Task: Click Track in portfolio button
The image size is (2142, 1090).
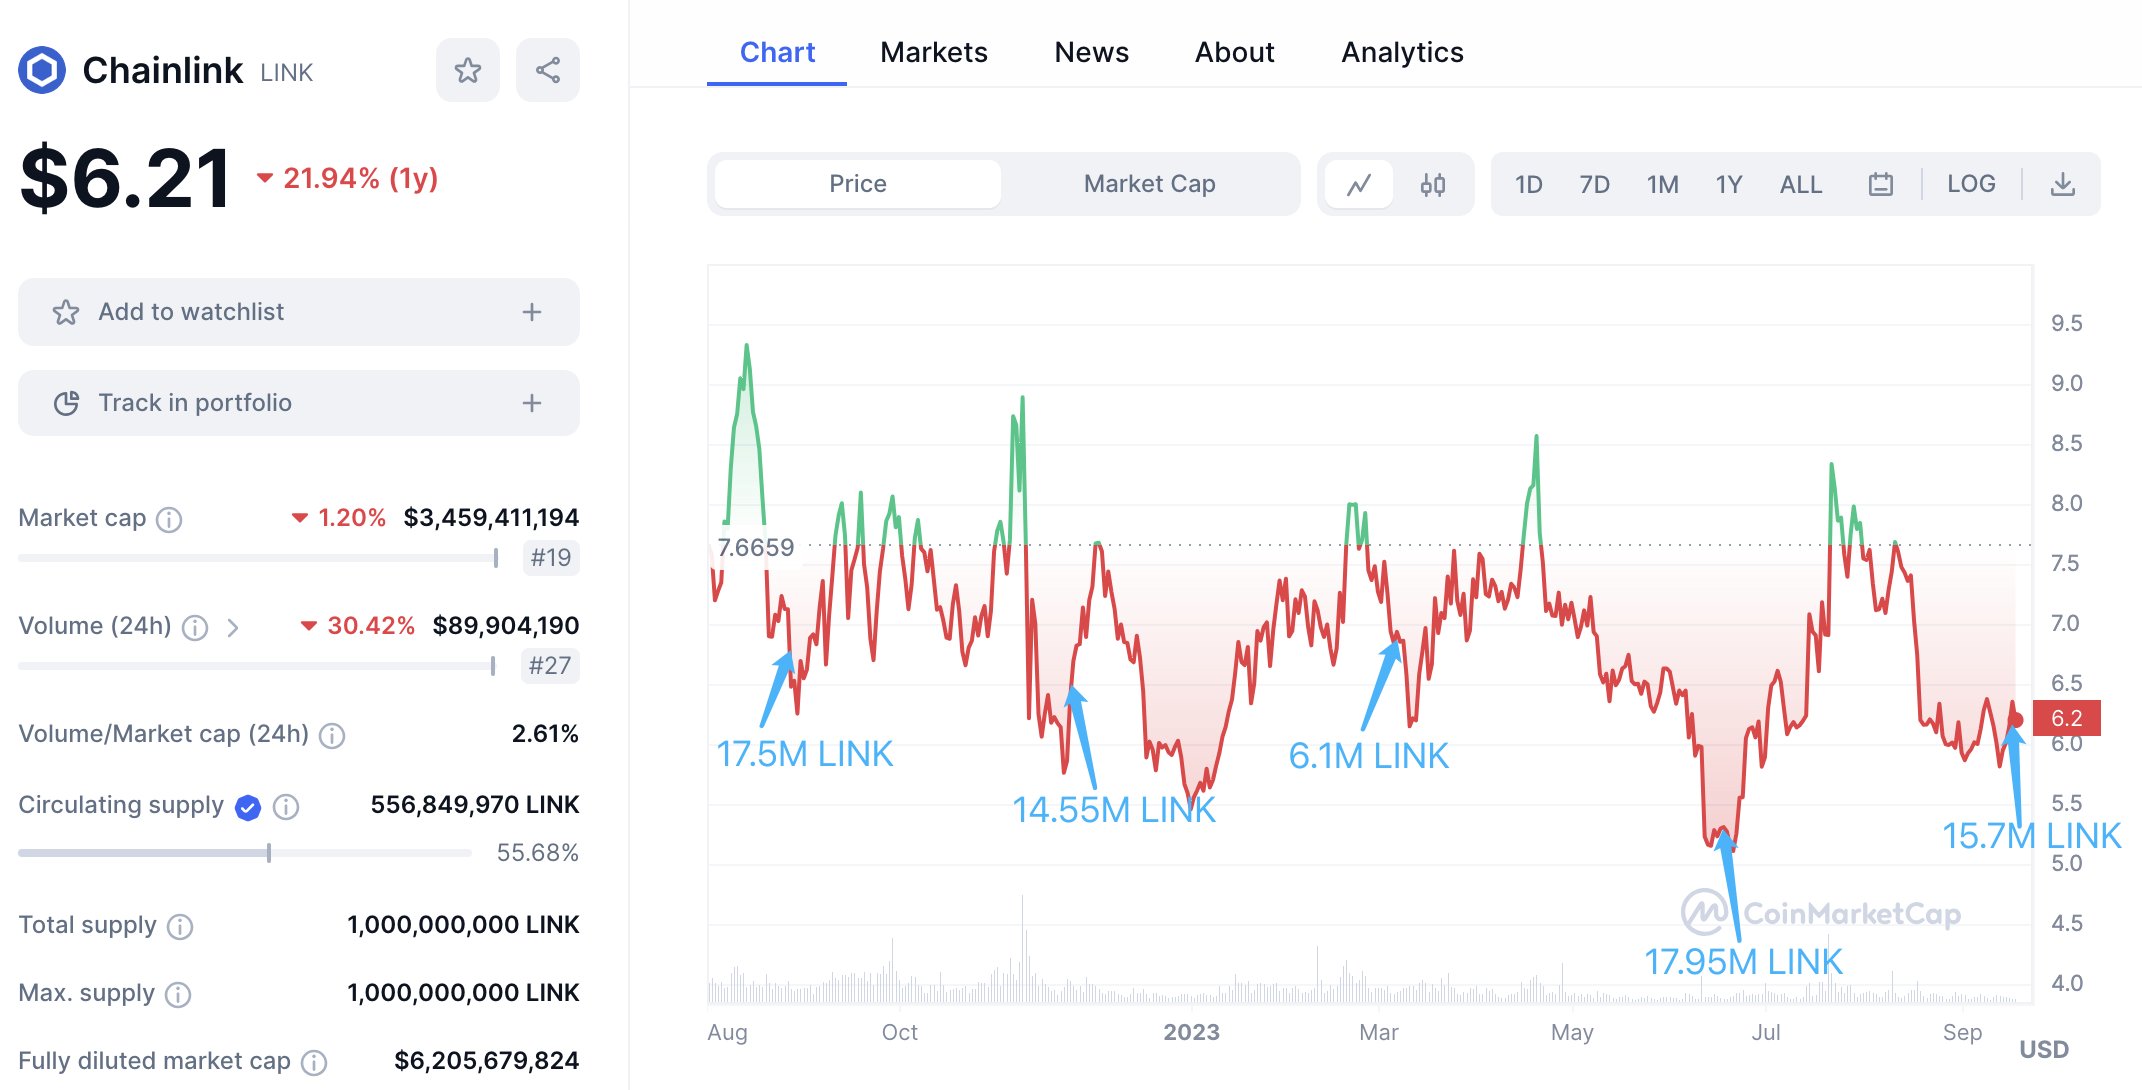Action: click(296, 403)
